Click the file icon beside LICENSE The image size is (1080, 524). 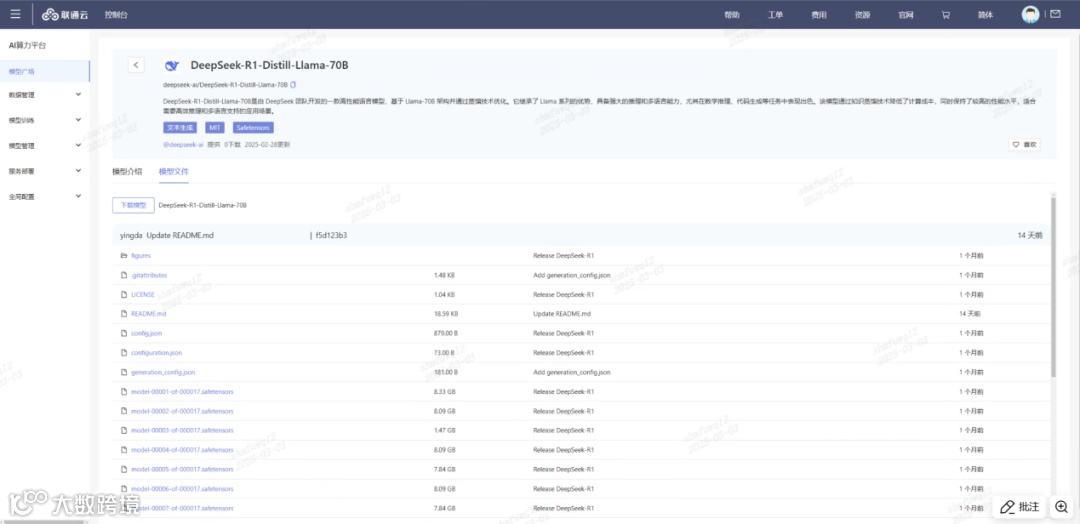click(124, 294)
